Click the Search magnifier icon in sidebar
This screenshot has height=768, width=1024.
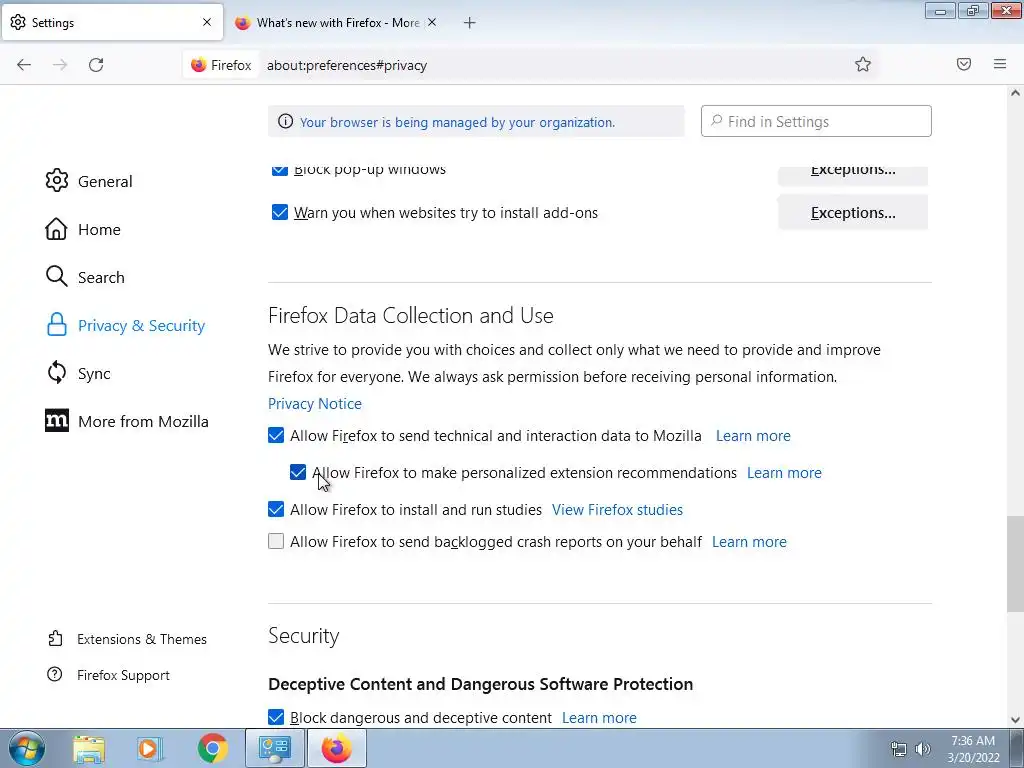[x=57, y=277]
